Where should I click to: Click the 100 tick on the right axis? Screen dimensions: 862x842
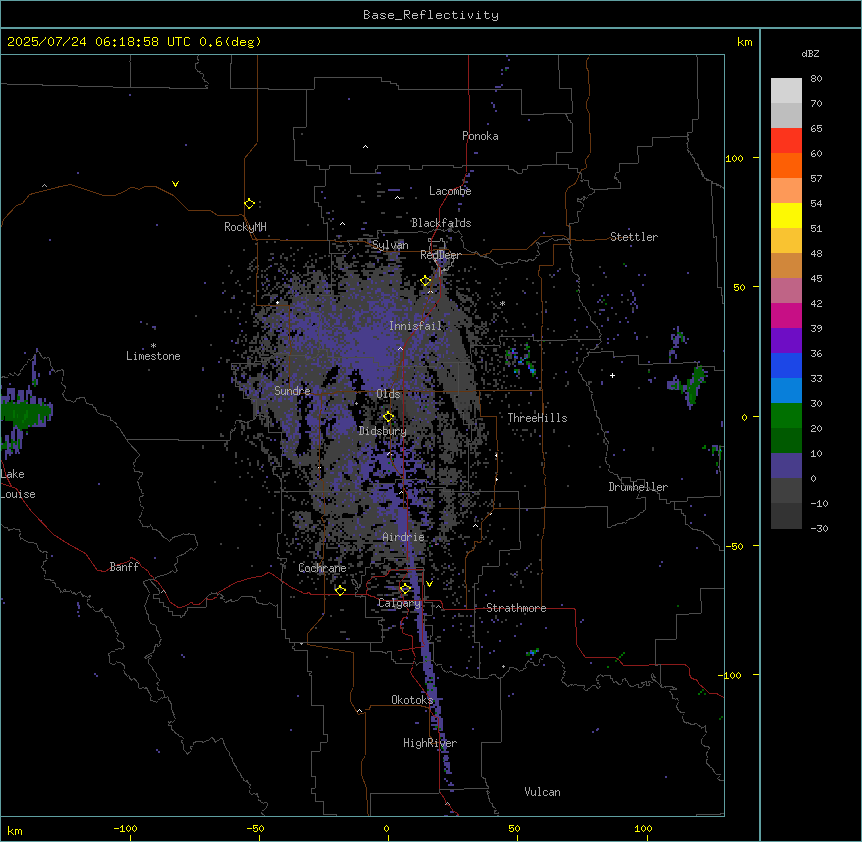pyautogui.click(x=734, y=158)
